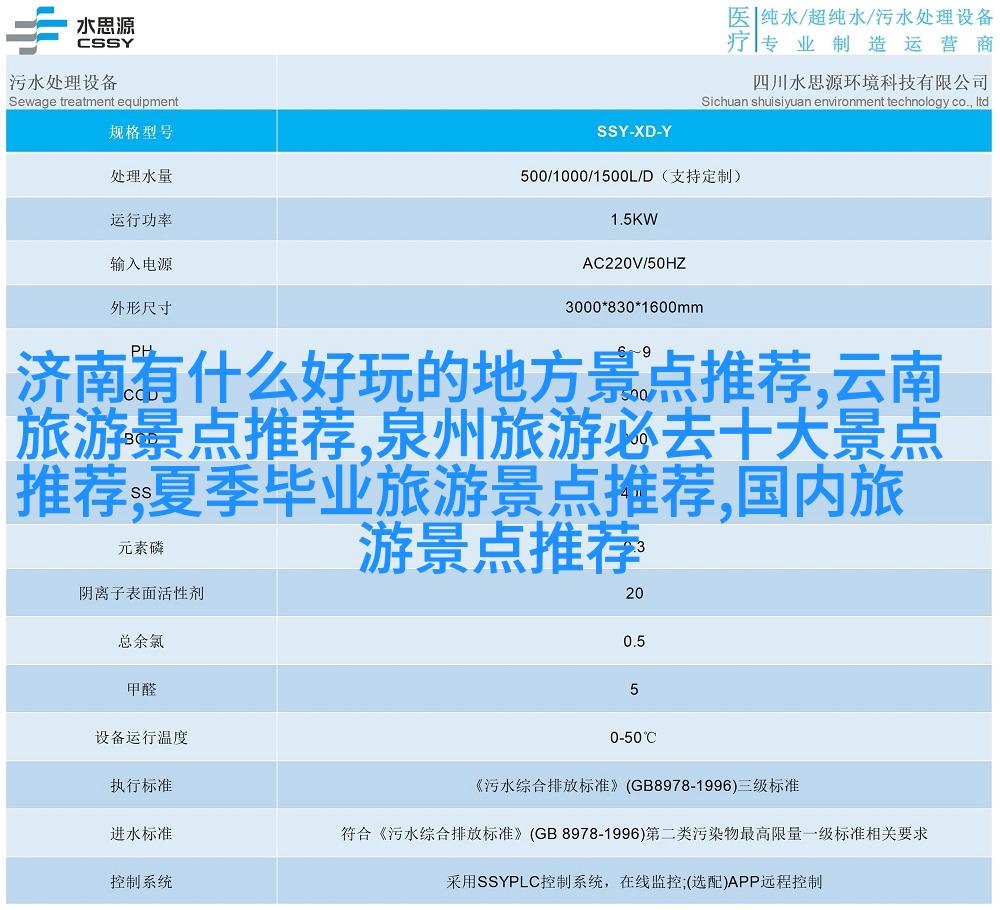This screenshot has height=910, width=1000.
Task: Select the (GB8978-1996)三级标准 value
Action: (x=712, y=786)
